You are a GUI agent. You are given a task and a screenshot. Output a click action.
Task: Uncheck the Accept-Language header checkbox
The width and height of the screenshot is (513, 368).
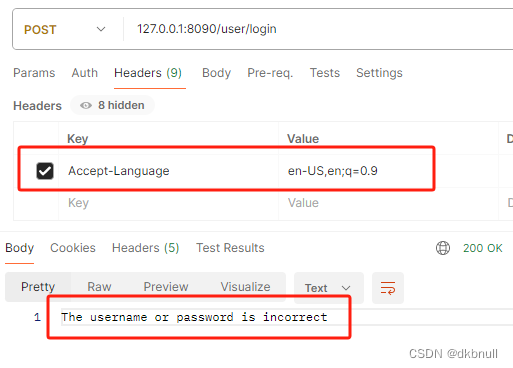point(45,171)
